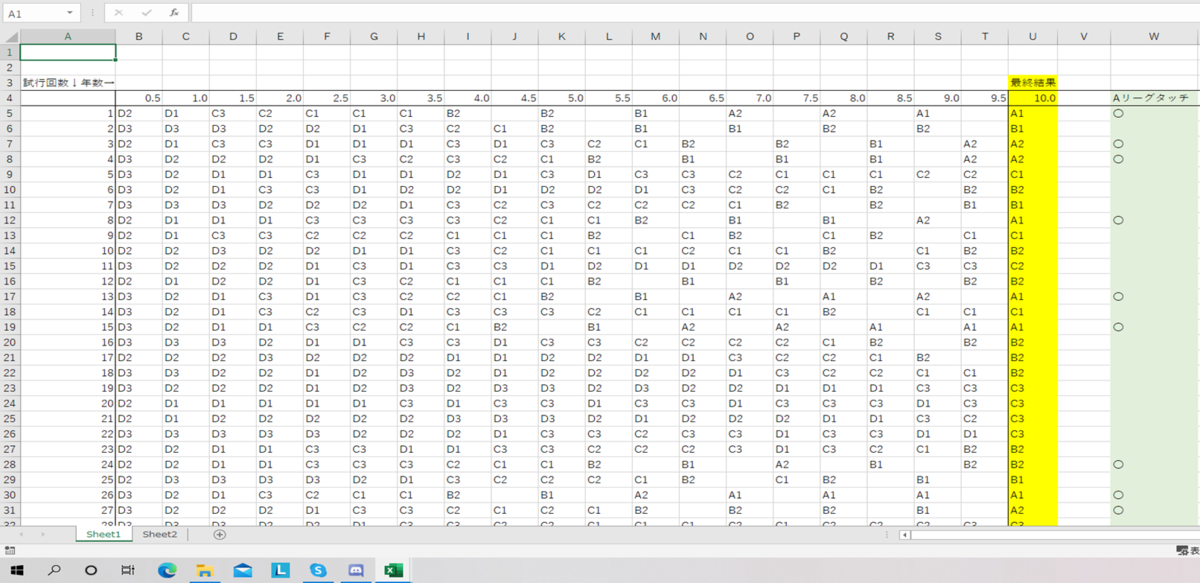Open Skype from the taskbar
1200x583 pixels.
click(319, 569)
